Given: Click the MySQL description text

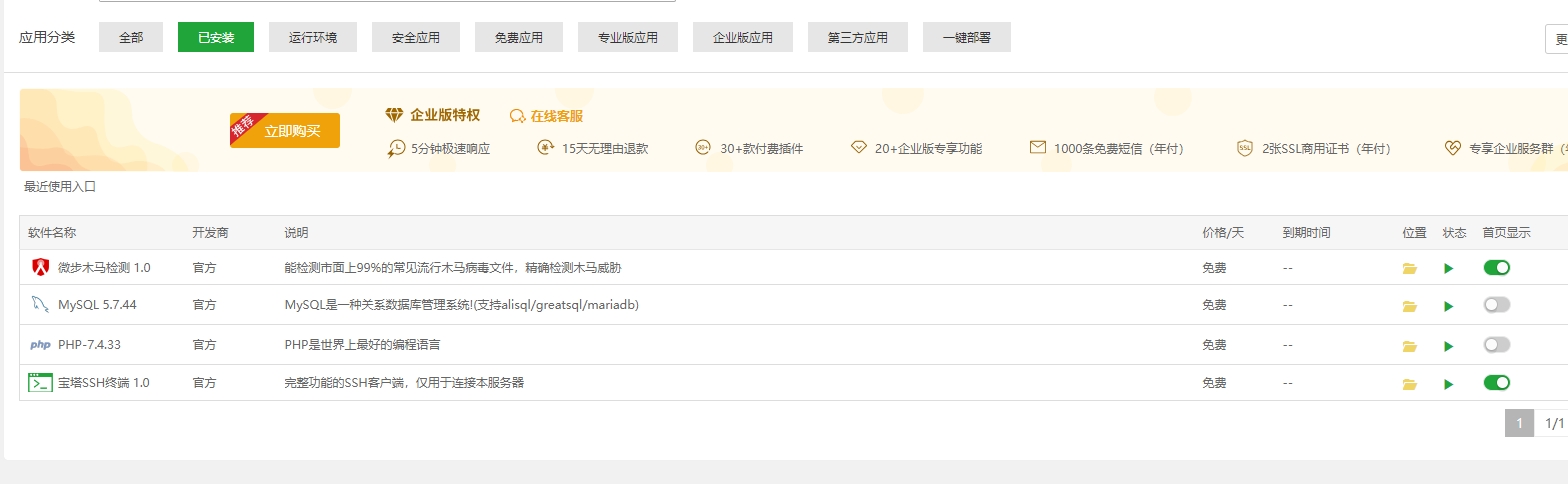Looking at the screenshot, I should pos(462,305).
